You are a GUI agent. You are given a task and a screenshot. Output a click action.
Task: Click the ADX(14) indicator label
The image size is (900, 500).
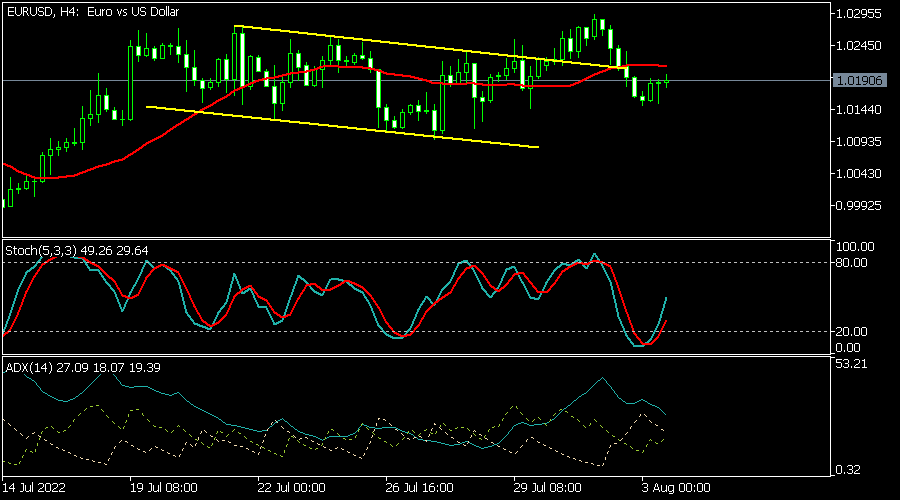pyautogui.click(x=83, y=368)
